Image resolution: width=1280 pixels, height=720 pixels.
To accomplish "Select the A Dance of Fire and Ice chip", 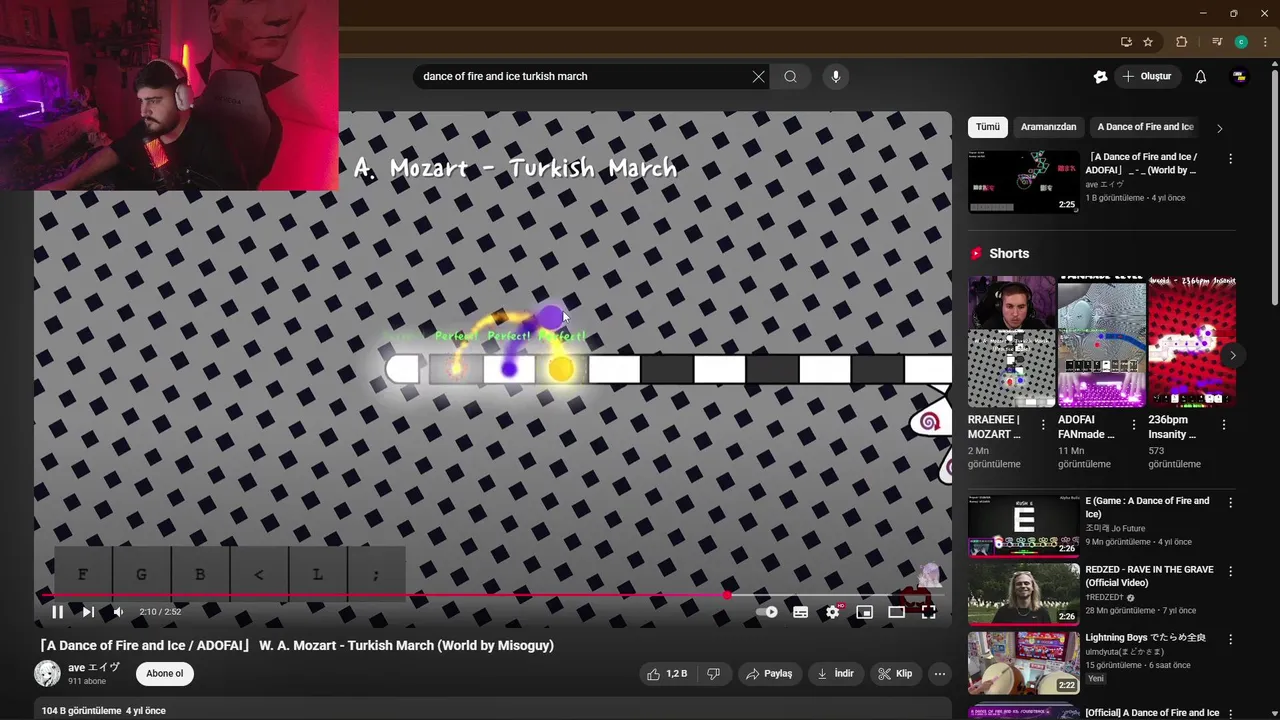I will click(x=1145, y=127).
